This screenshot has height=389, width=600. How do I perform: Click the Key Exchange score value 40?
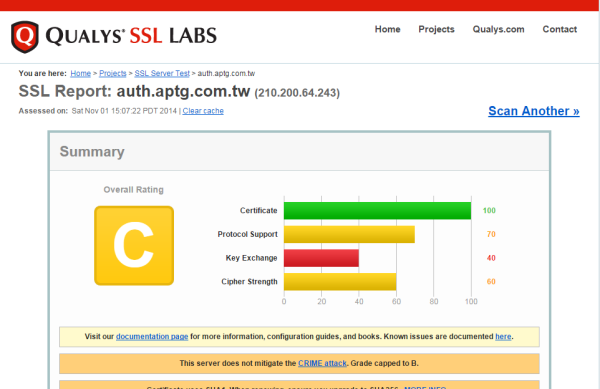pyautogui.click(x=491, y=258)
